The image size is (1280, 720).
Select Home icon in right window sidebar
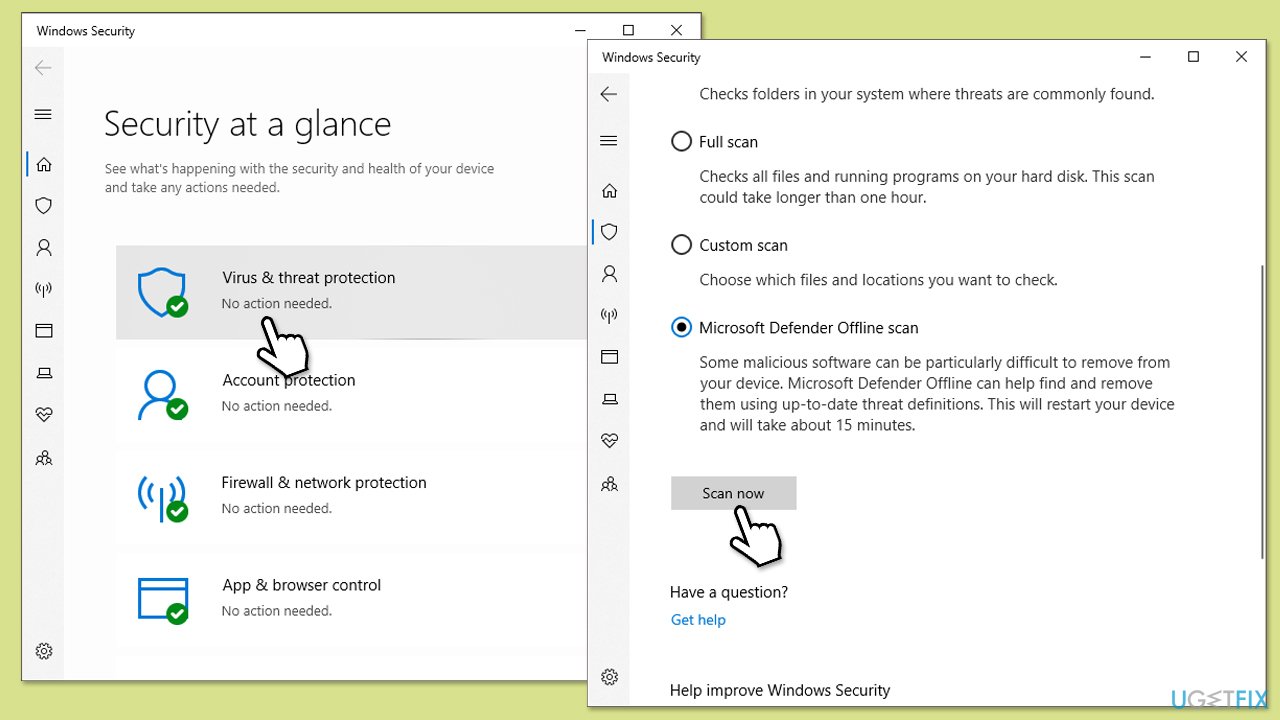(x=609, y=190)
